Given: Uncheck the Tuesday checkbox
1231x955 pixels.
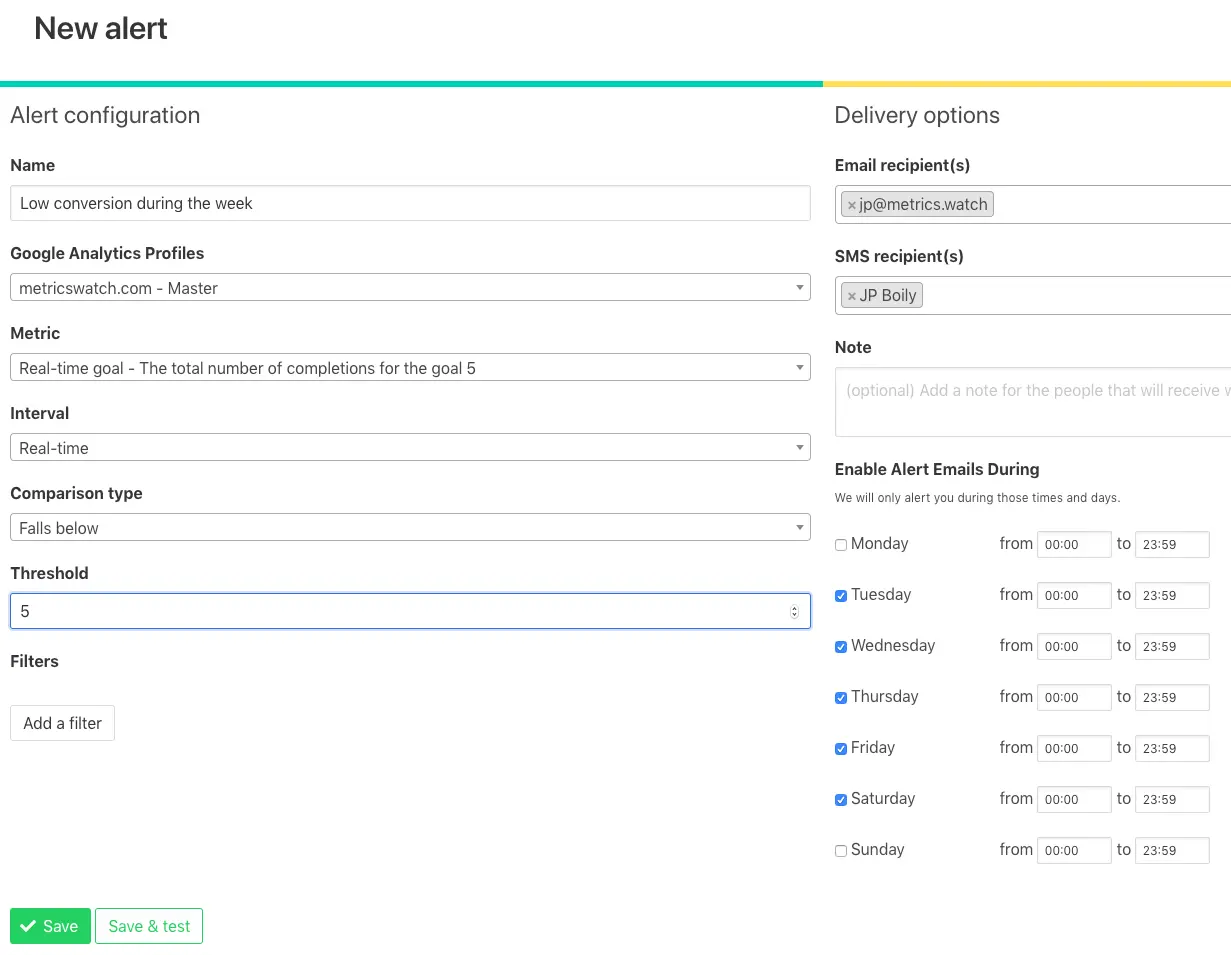Looking at the screenshot, I should pyautogui.click(x=841, y=596).
